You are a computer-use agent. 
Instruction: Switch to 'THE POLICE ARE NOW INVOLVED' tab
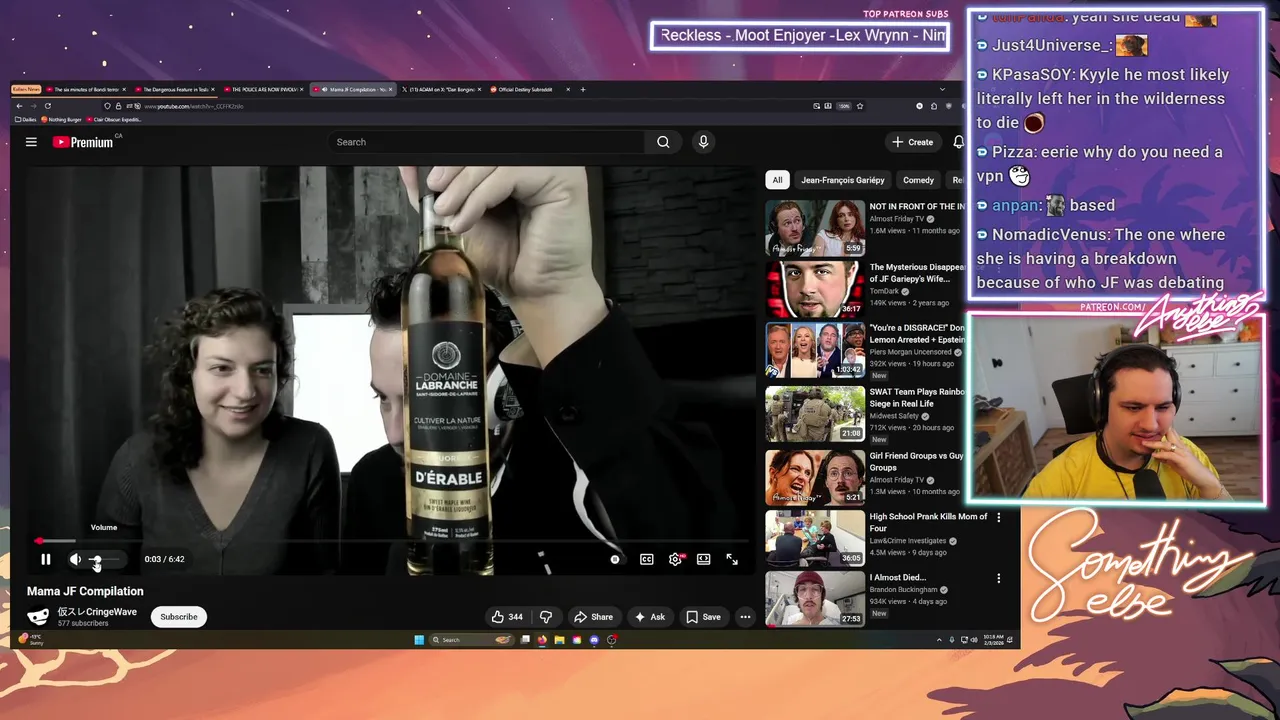265,89
